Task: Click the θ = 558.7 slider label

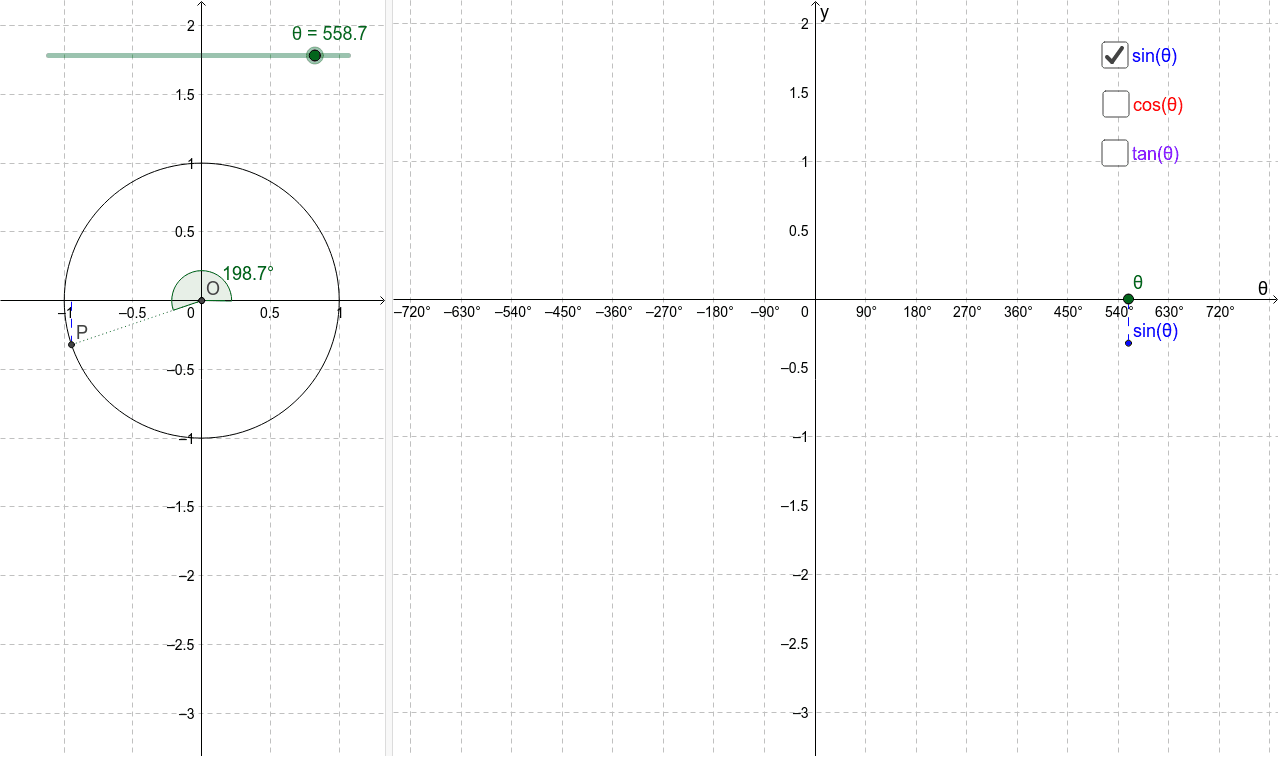Action: 329,33
